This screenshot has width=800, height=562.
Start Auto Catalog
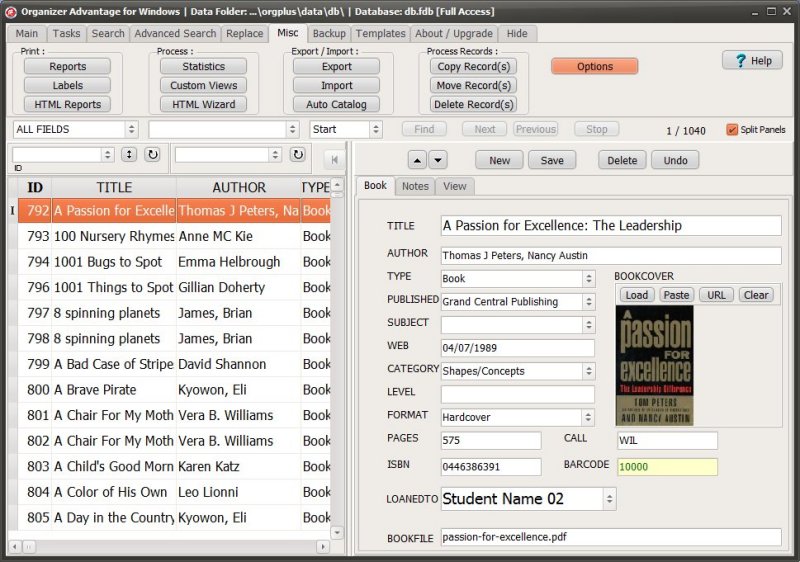pos(336,105)
